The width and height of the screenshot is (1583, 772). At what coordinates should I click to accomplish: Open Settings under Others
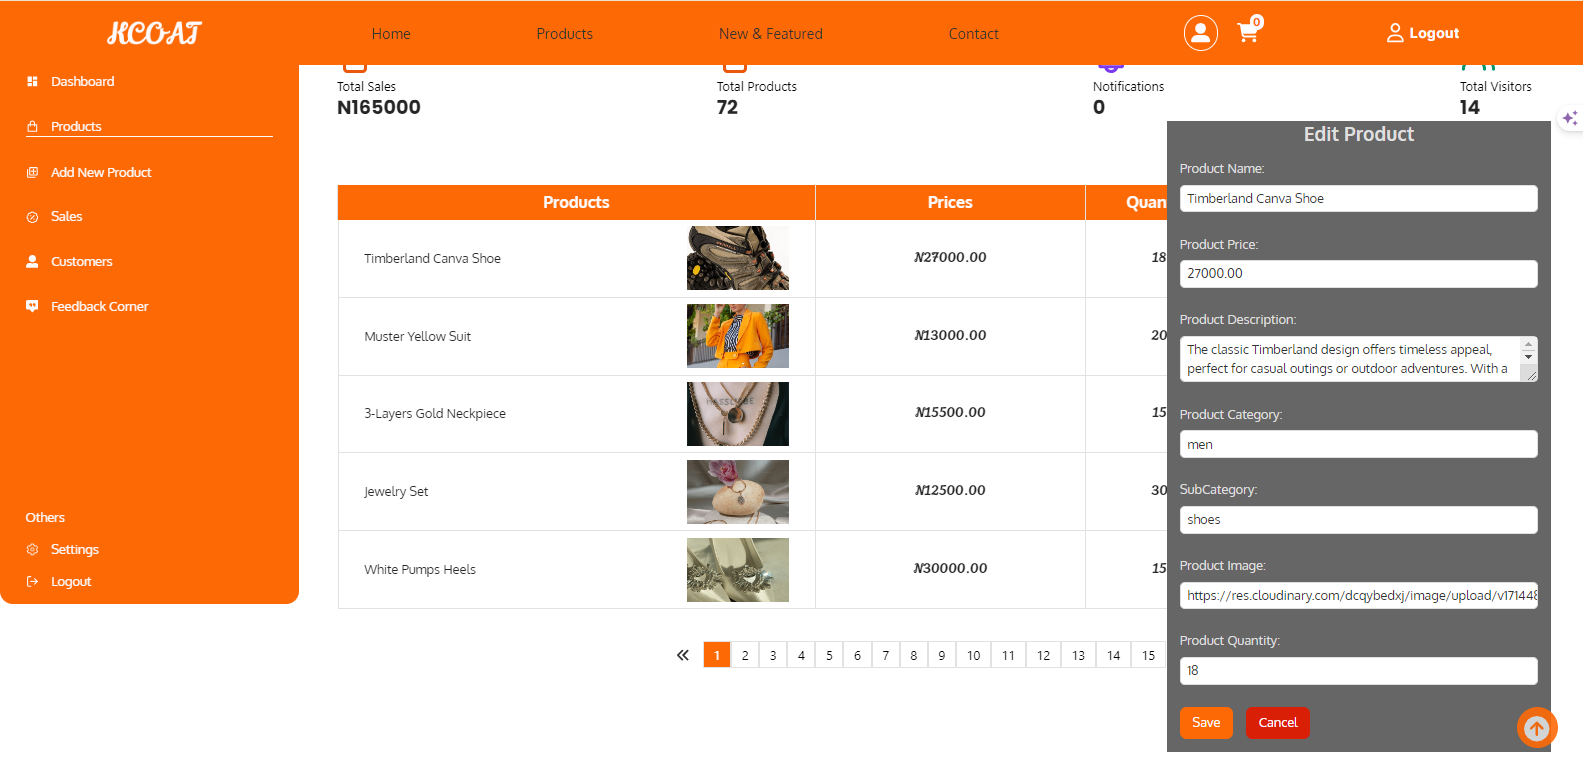(75, 549)
